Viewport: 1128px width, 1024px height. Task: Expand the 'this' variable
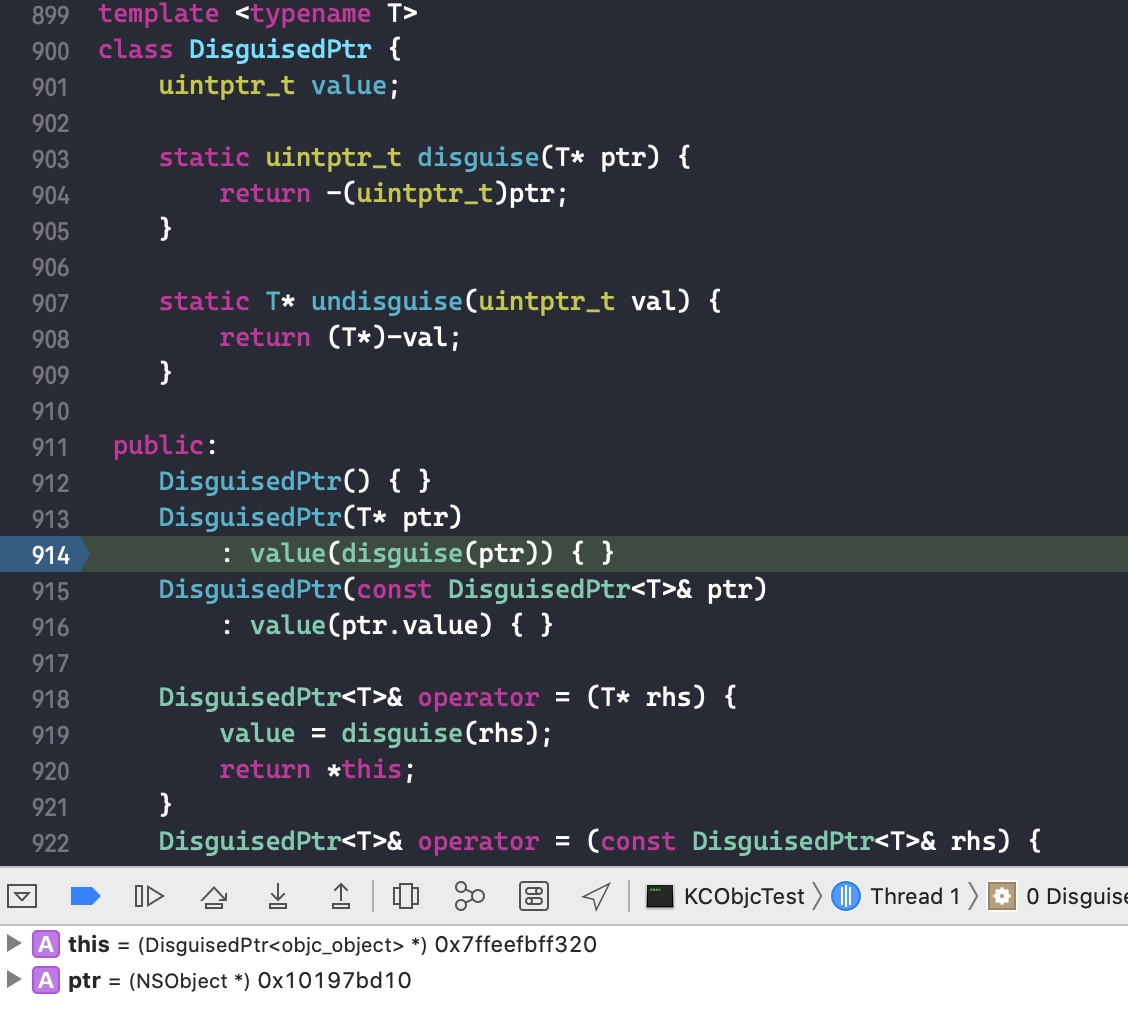[x=13, y=943]
